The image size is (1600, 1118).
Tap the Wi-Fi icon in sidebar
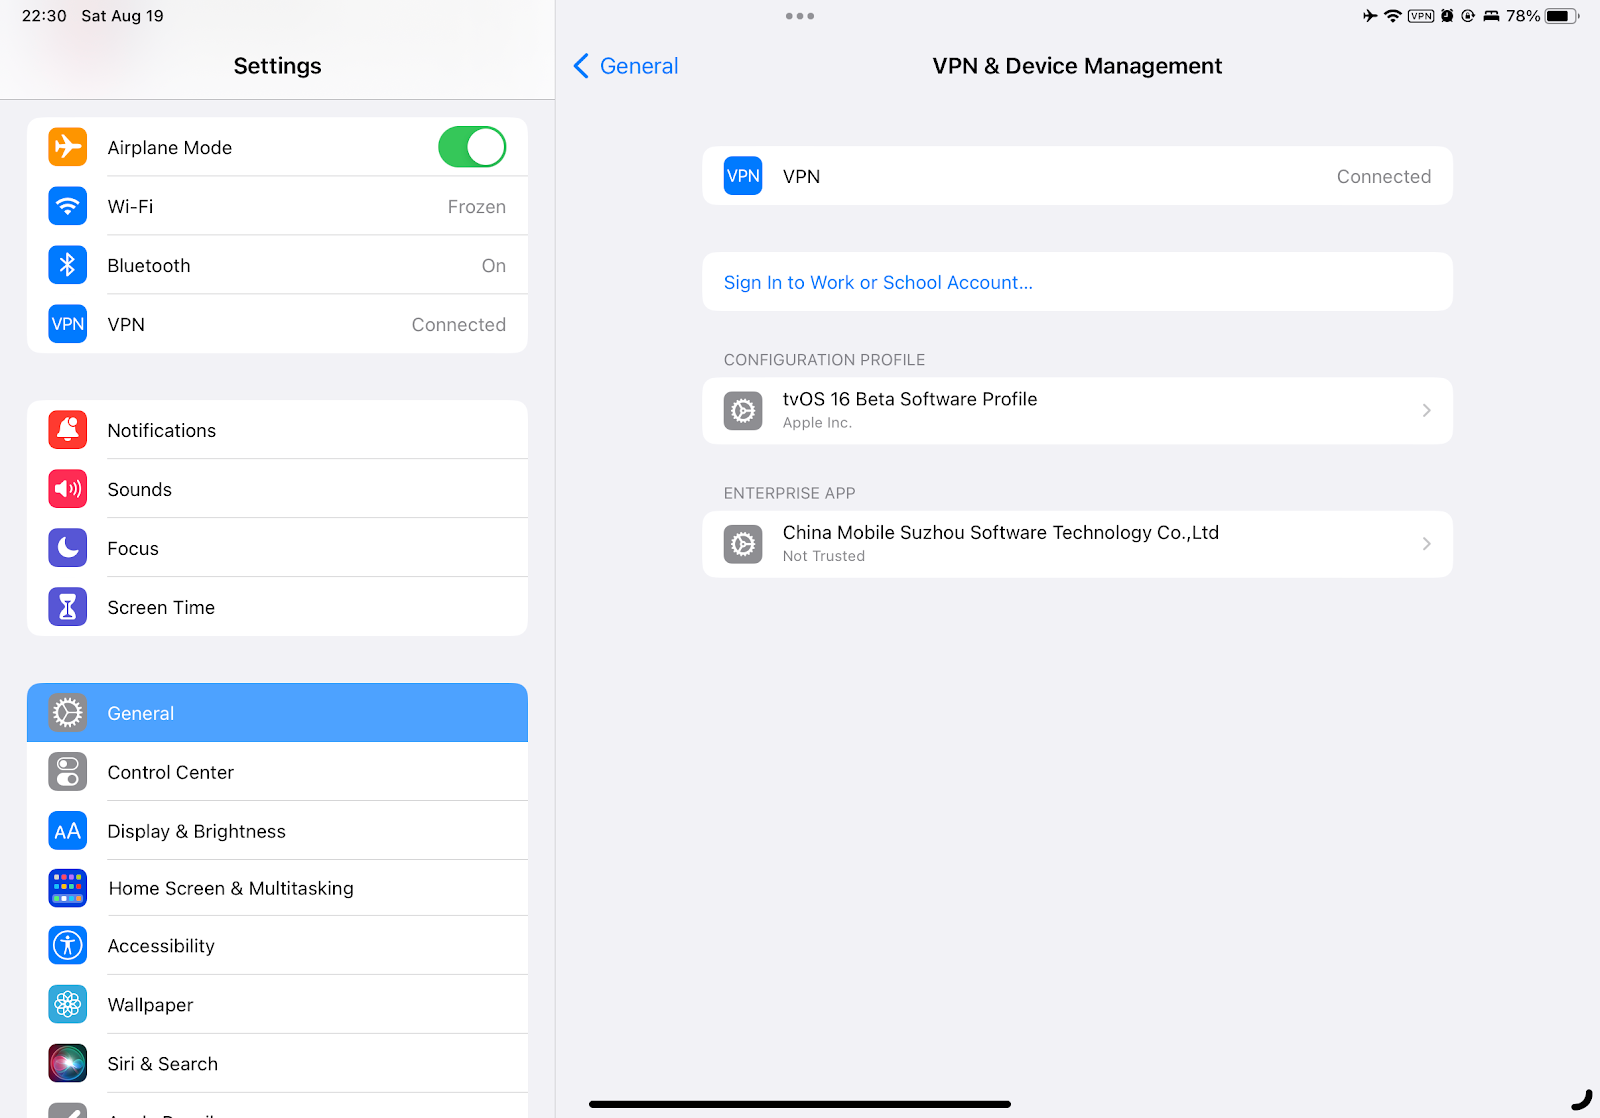(x=68, y=206)
